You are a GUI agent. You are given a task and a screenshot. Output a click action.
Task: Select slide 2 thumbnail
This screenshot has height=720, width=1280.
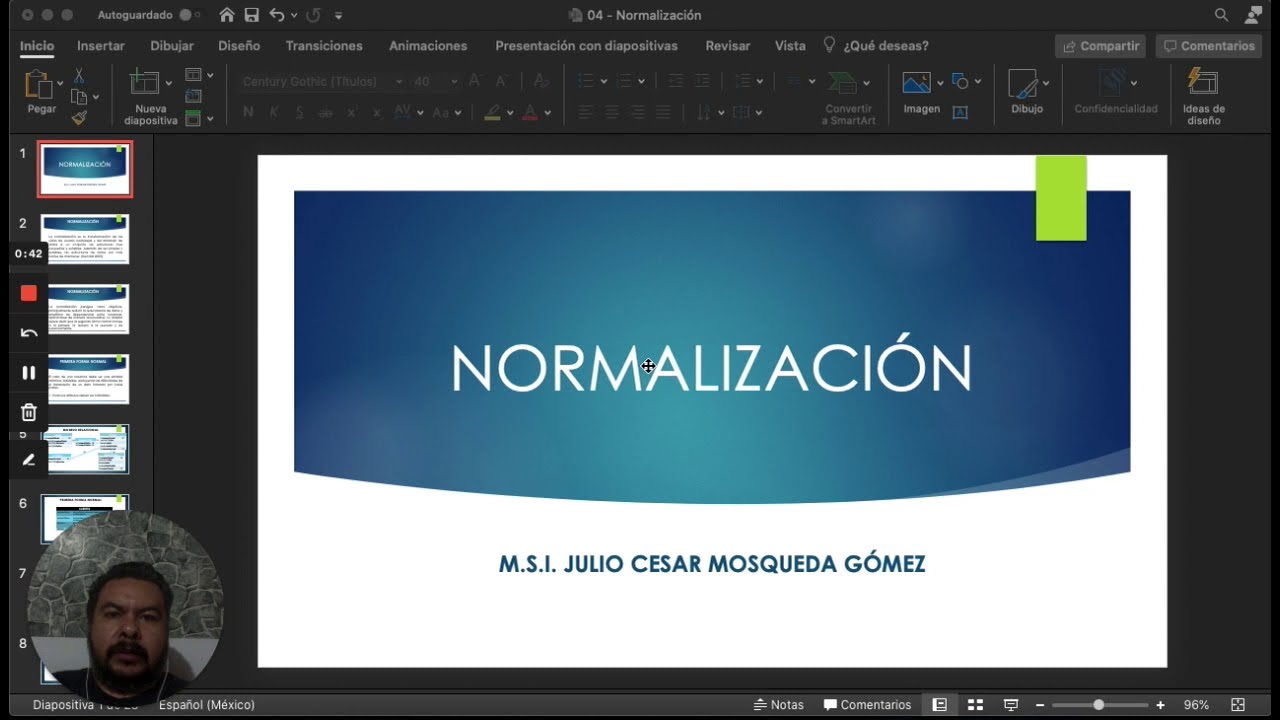85,239
